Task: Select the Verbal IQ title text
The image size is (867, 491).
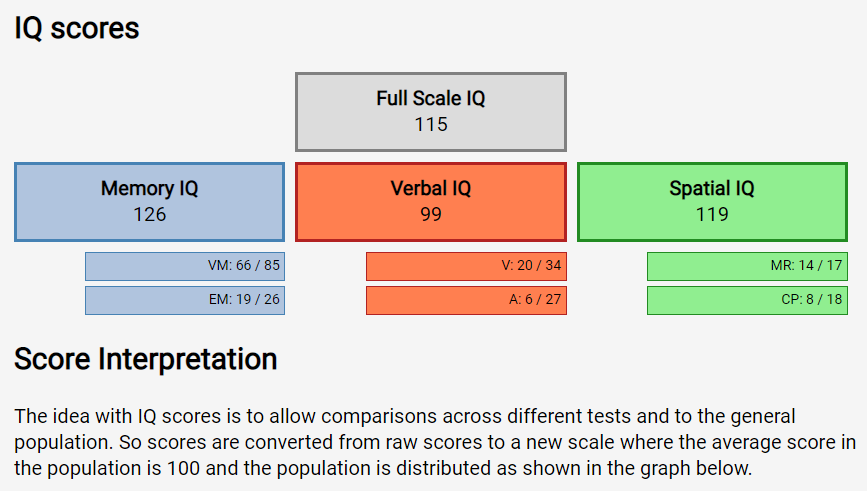Action: (430, 188)
